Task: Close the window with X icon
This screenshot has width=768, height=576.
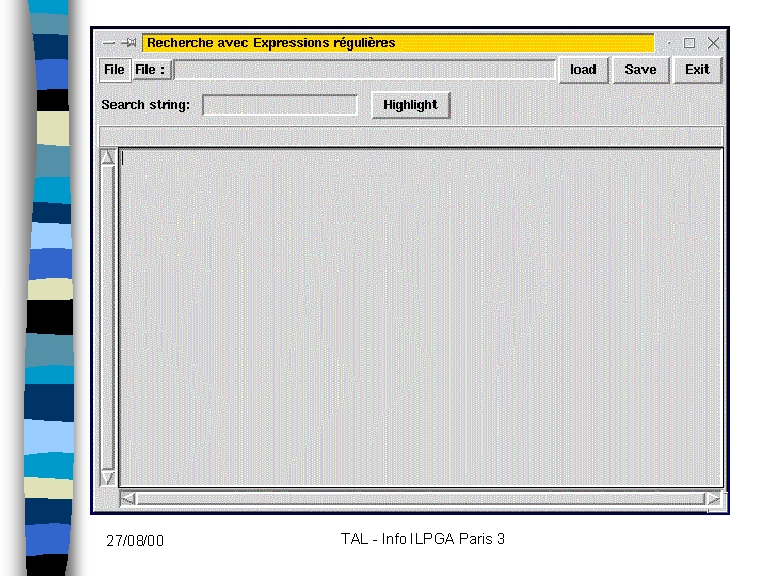Action: tap(713, 43)
